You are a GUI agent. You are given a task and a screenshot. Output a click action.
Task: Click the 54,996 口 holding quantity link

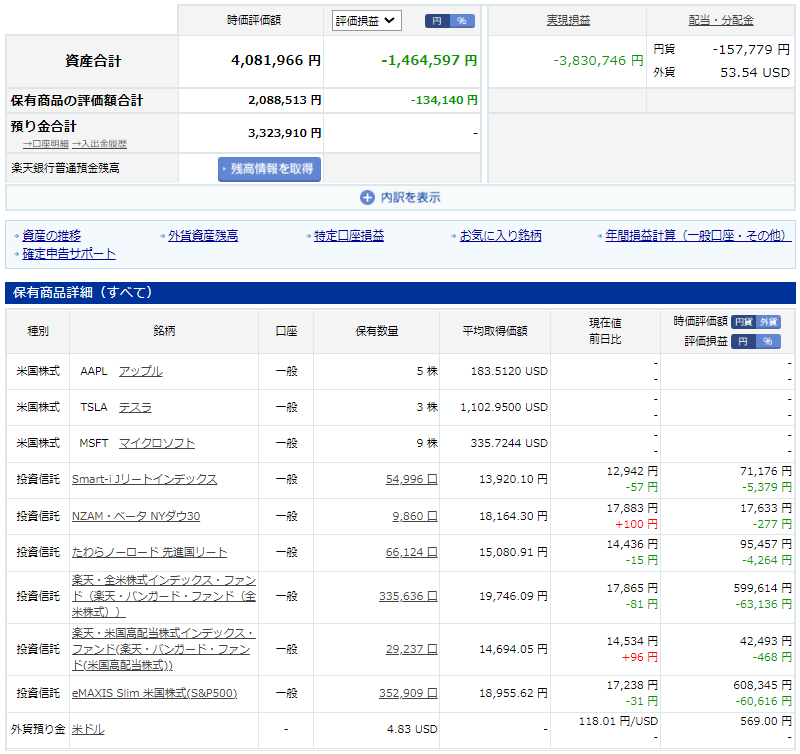coord(411,479)
